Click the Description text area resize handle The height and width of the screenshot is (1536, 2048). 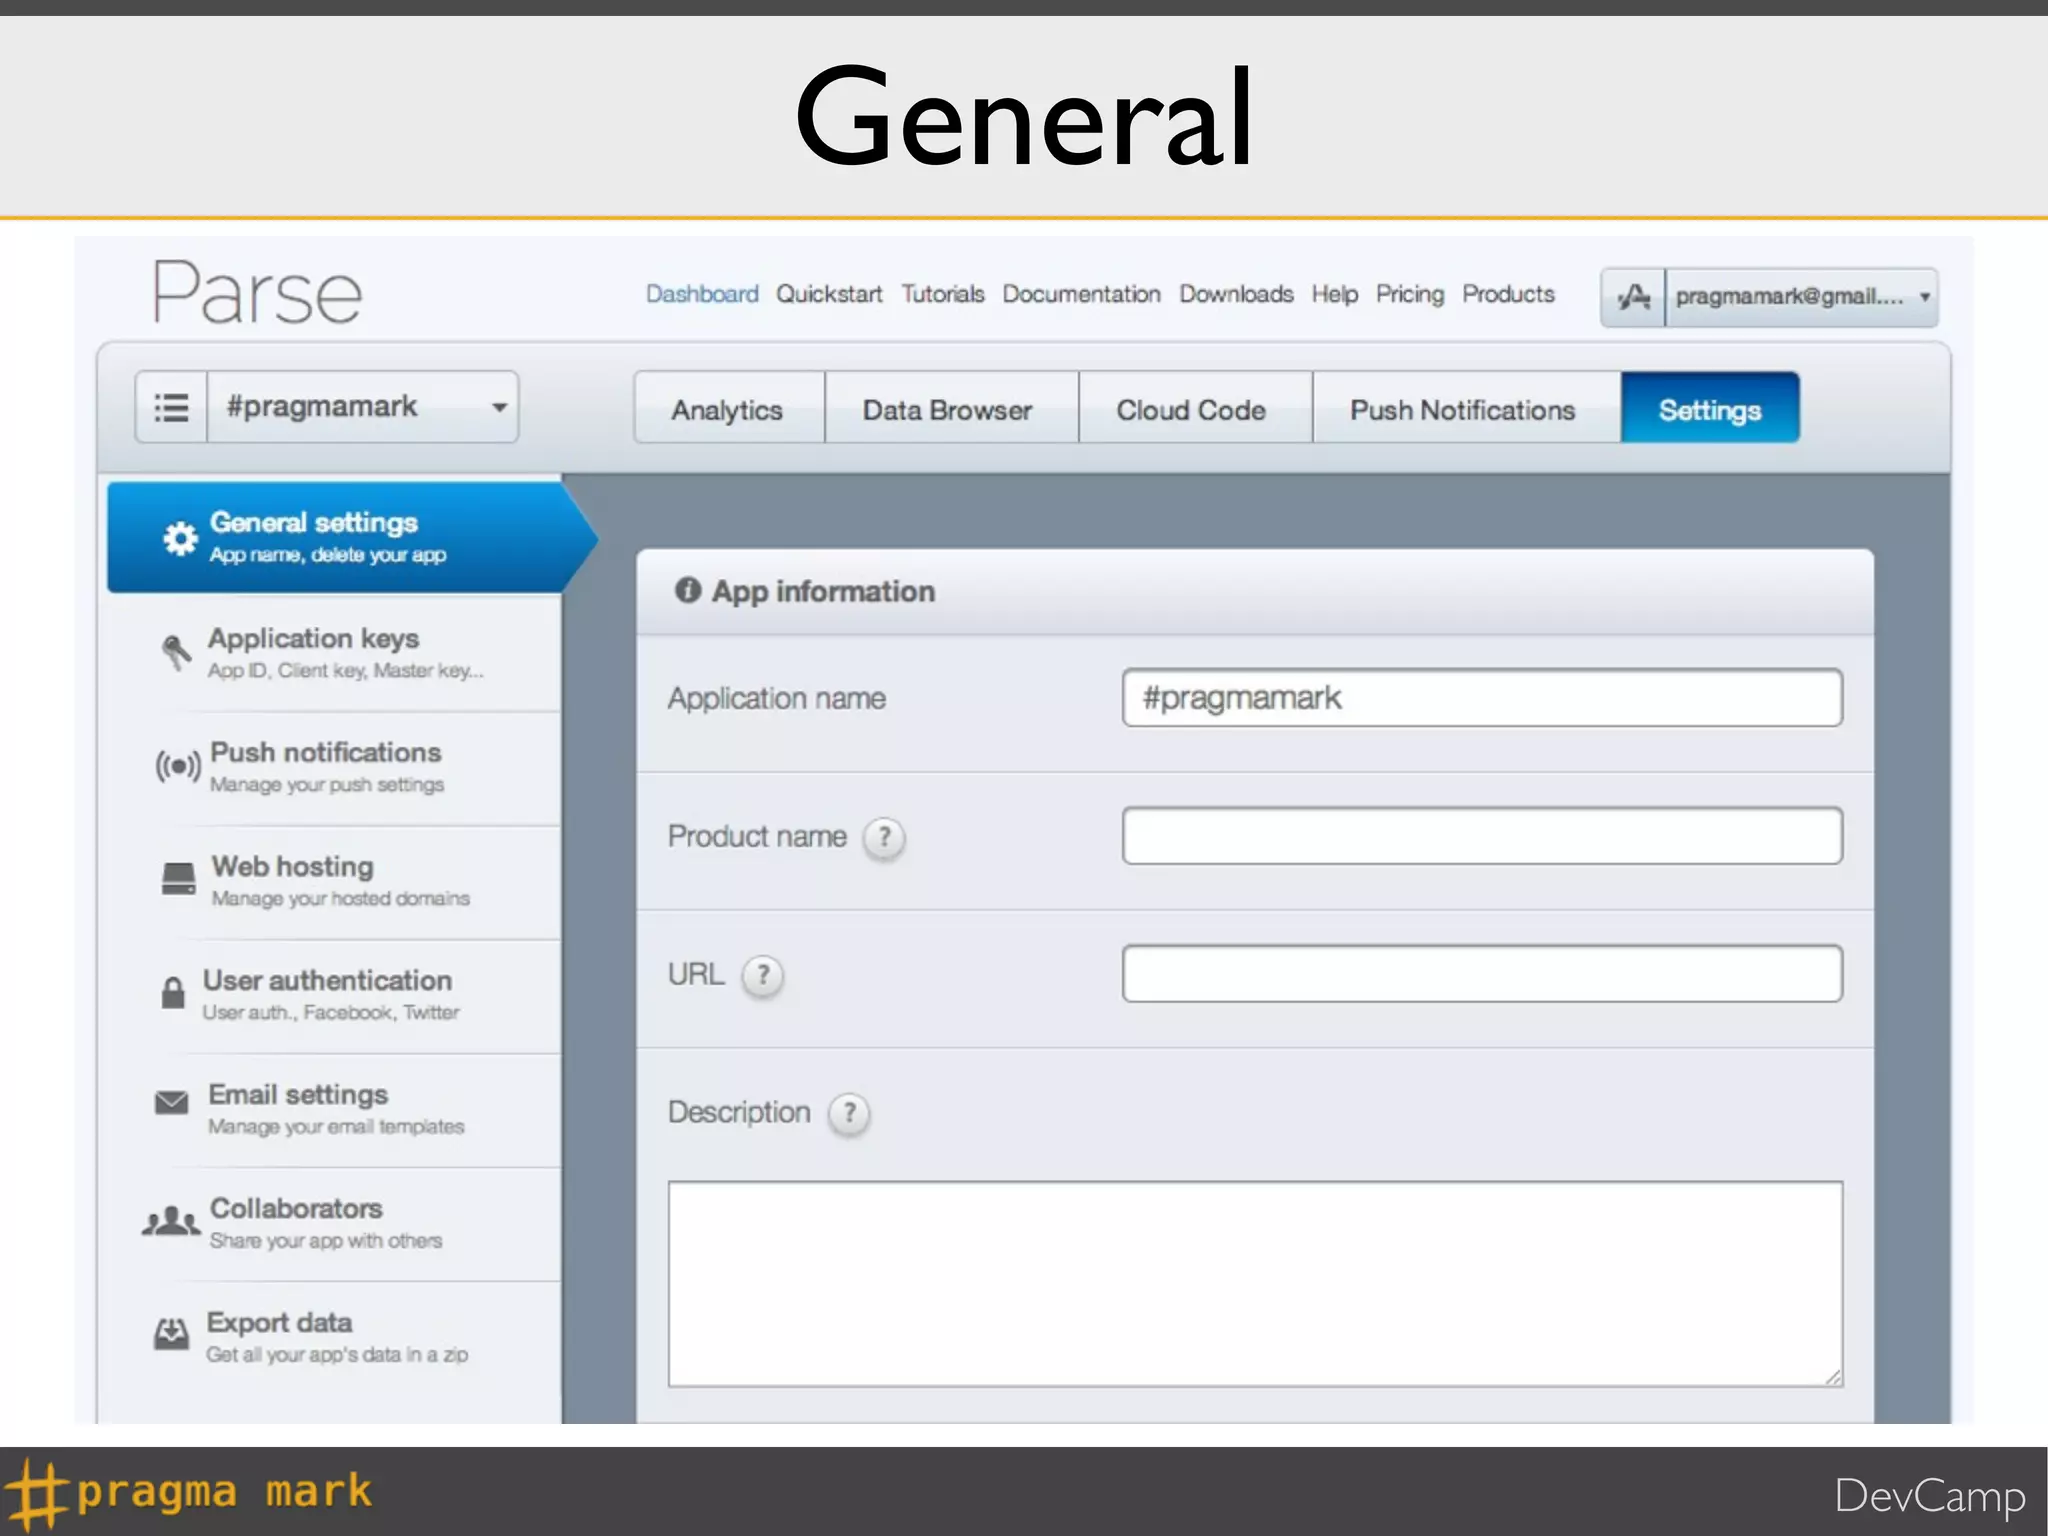pos(1832,1377)
